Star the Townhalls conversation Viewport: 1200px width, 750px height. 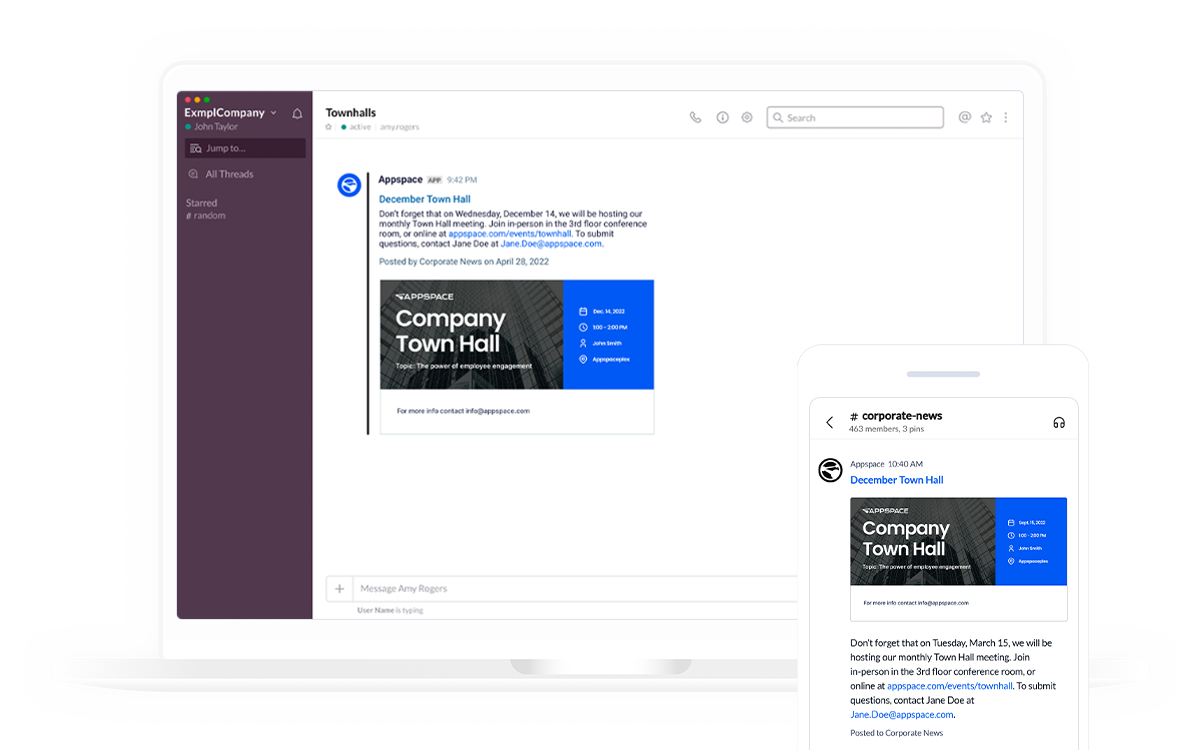pyautogui.click(x=329, y=127)
